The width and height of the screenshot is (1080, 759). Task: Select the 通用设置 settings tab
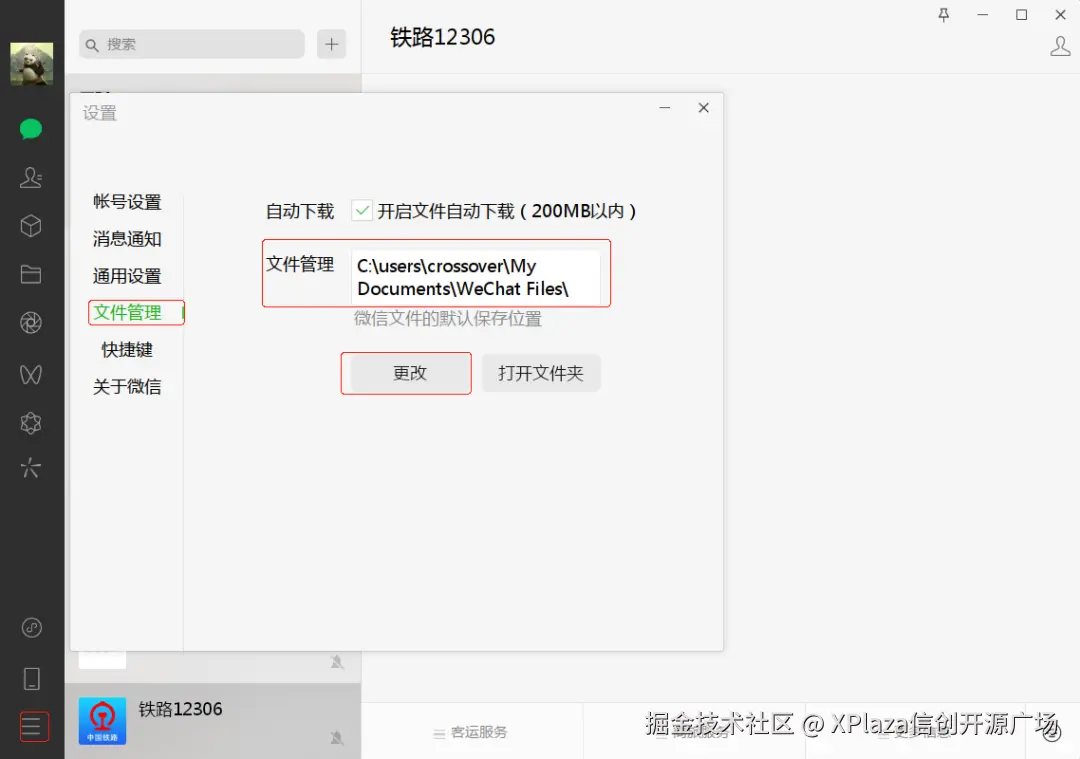pos(127,276)
